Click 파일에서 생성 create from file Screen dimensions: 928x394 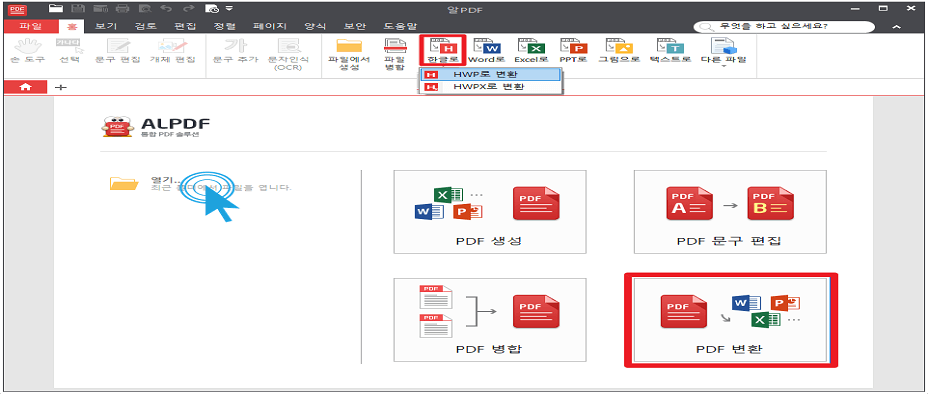tap(349, 54)
